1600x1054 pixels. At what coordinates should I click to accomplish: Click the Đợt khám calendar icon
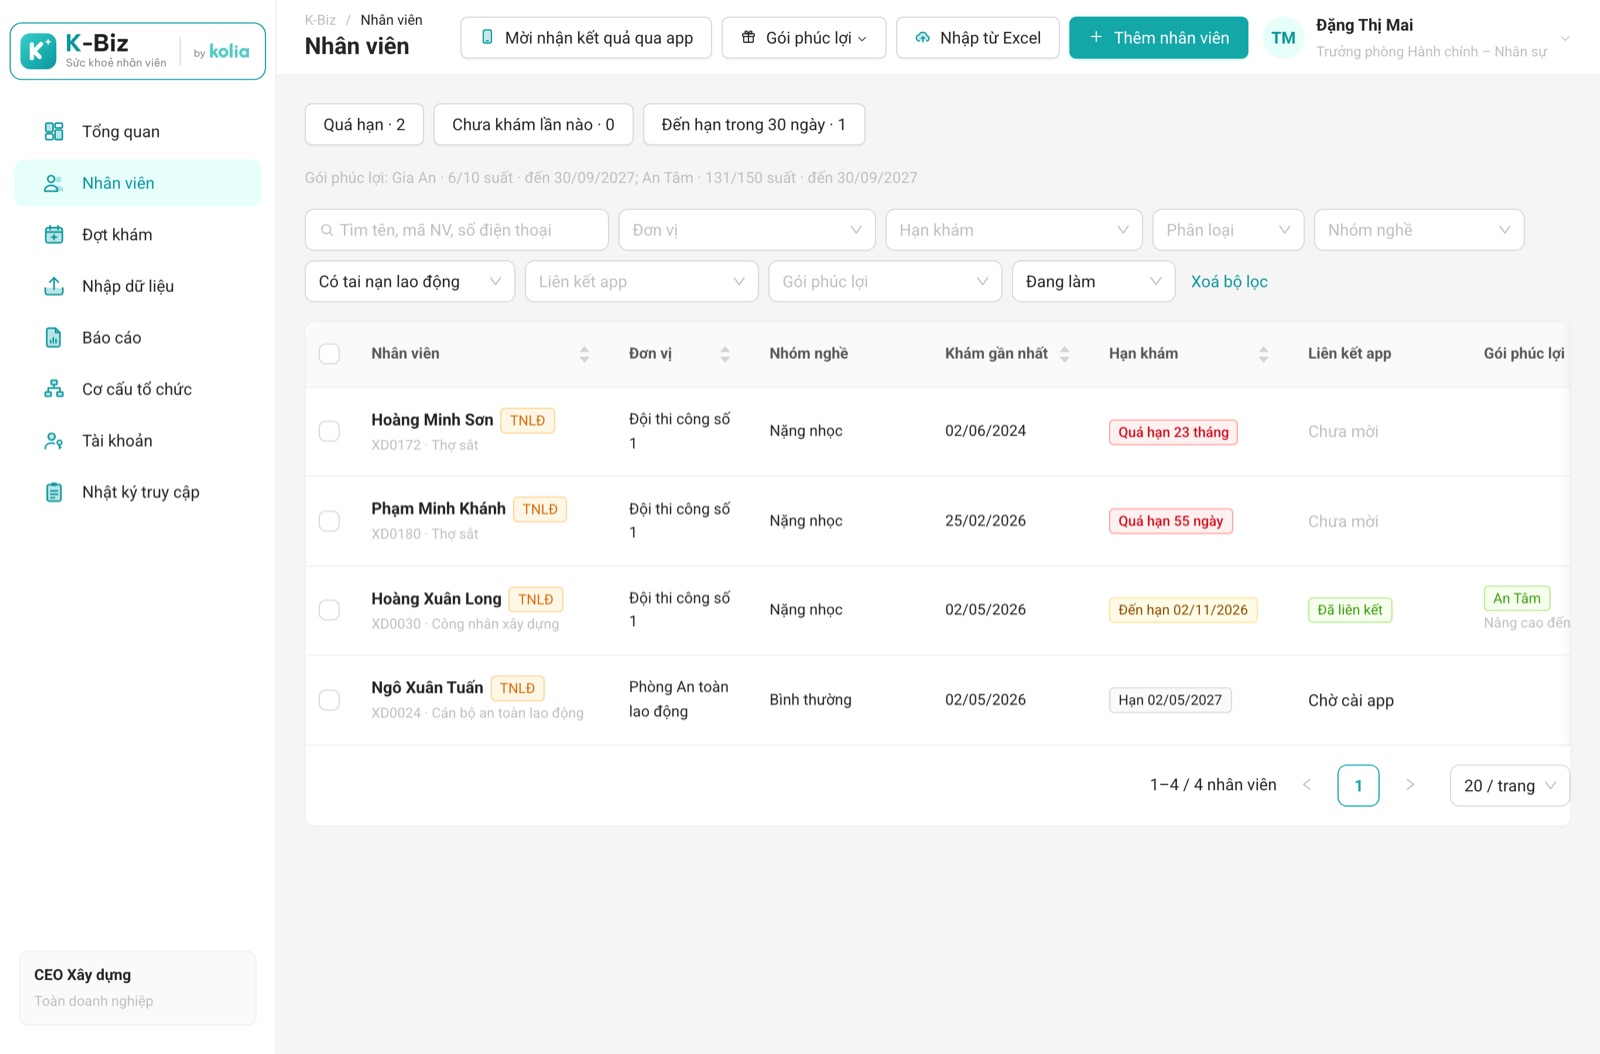click(x=54, y=234)
